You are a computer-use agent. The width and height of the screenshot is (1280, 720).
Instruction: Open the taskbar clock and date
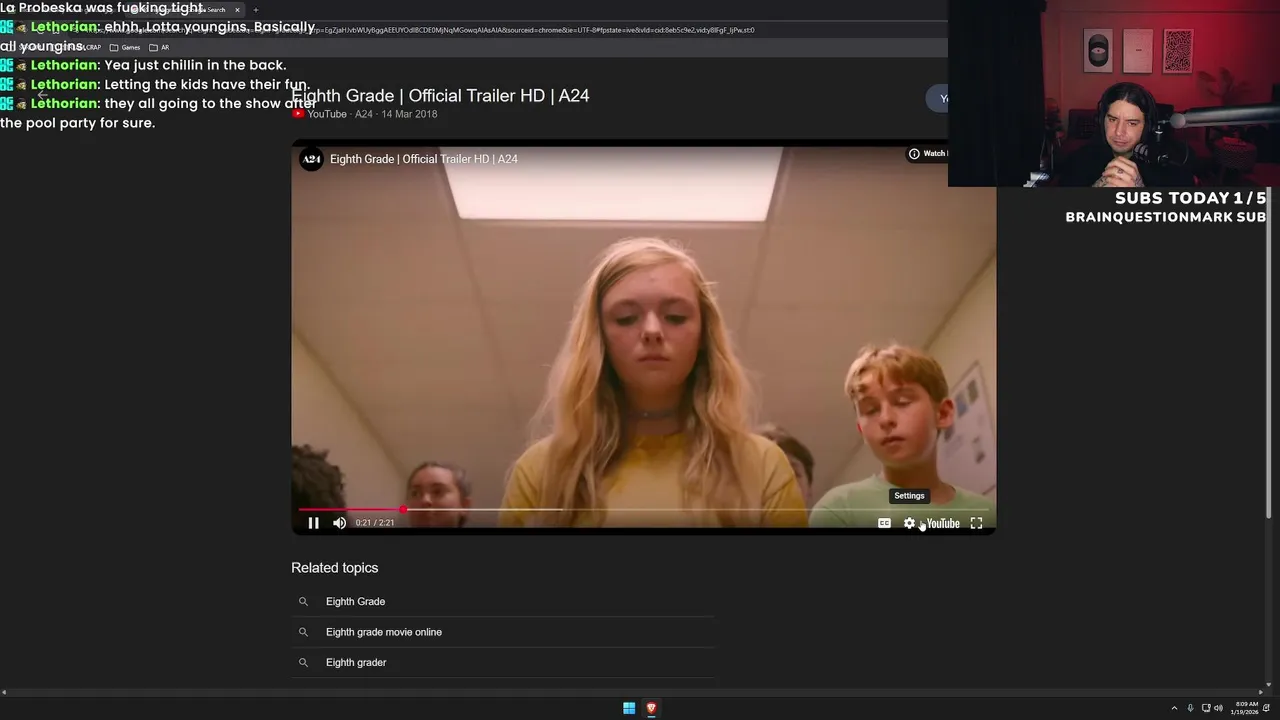click(x=1246, y=708)
